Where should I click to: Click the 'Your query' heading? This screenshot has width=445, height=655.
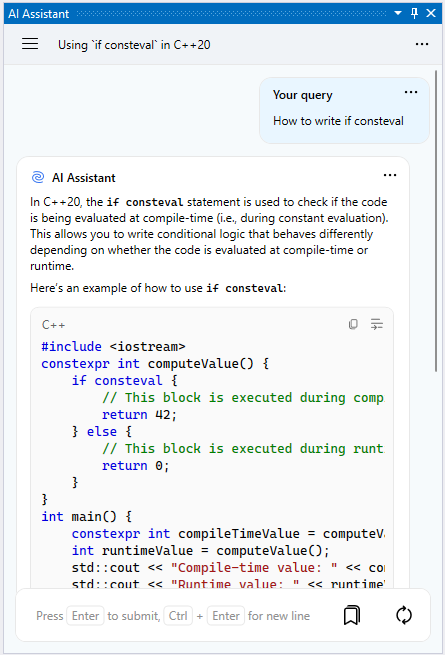[x=303, y=95]
